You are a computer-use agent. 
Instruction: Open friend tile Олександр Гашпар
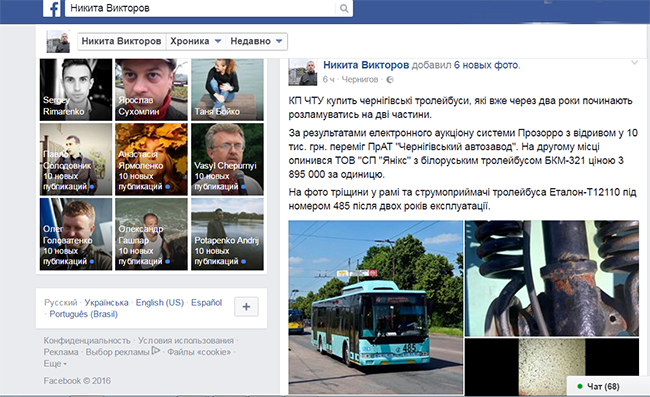pos(151,234)
